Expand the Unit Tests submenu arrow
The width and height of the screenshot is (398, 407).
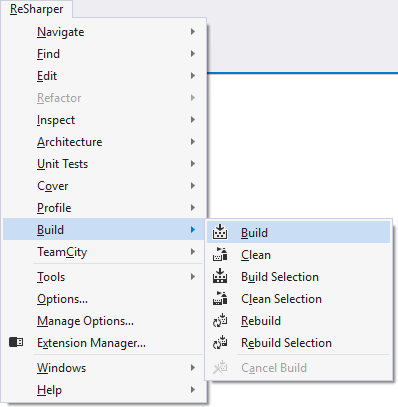click(x=193, y=164)
